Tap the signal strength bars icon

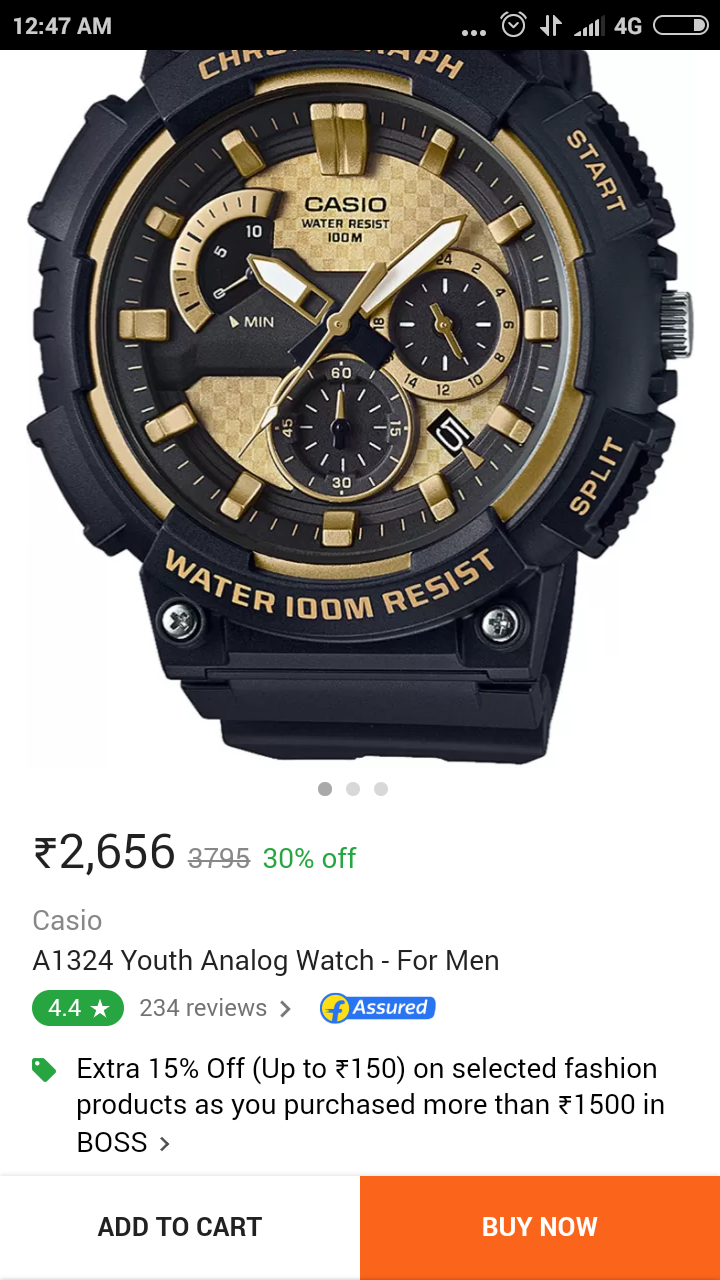(x=589, y=26)
